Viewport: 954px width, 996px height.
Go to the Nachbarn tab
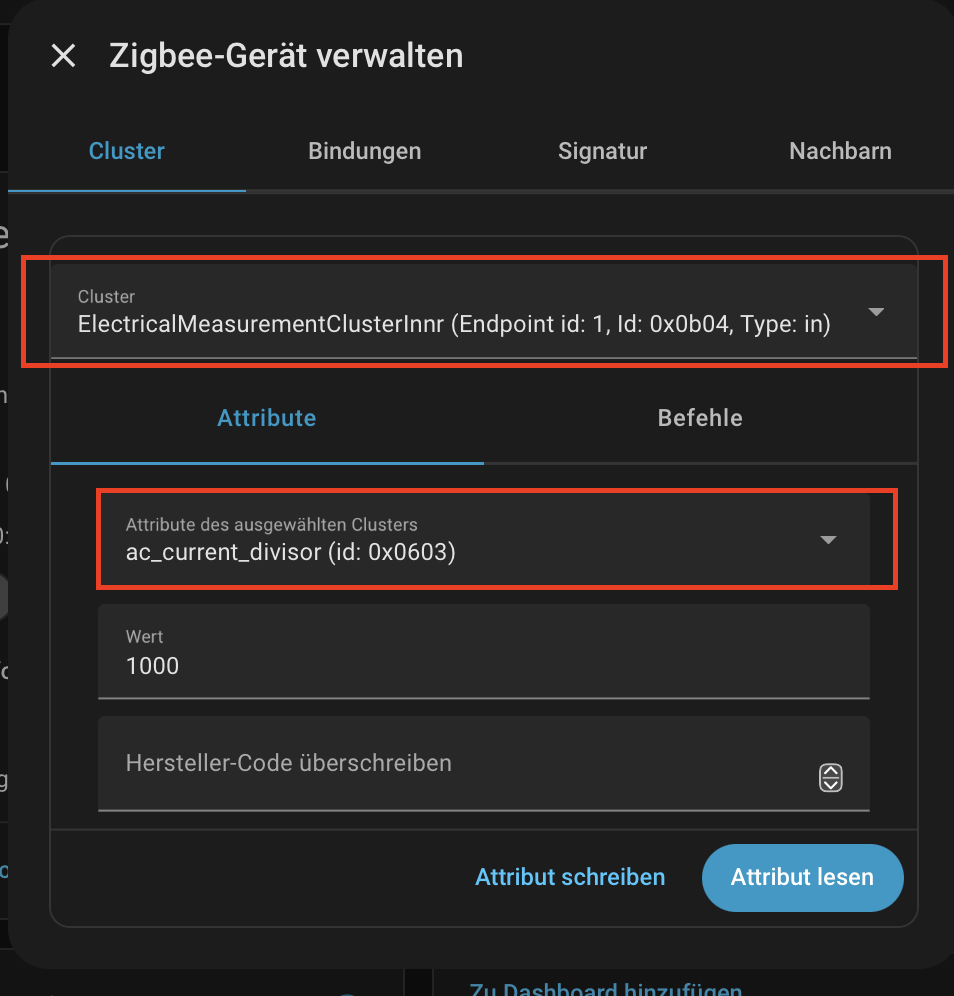840,152
